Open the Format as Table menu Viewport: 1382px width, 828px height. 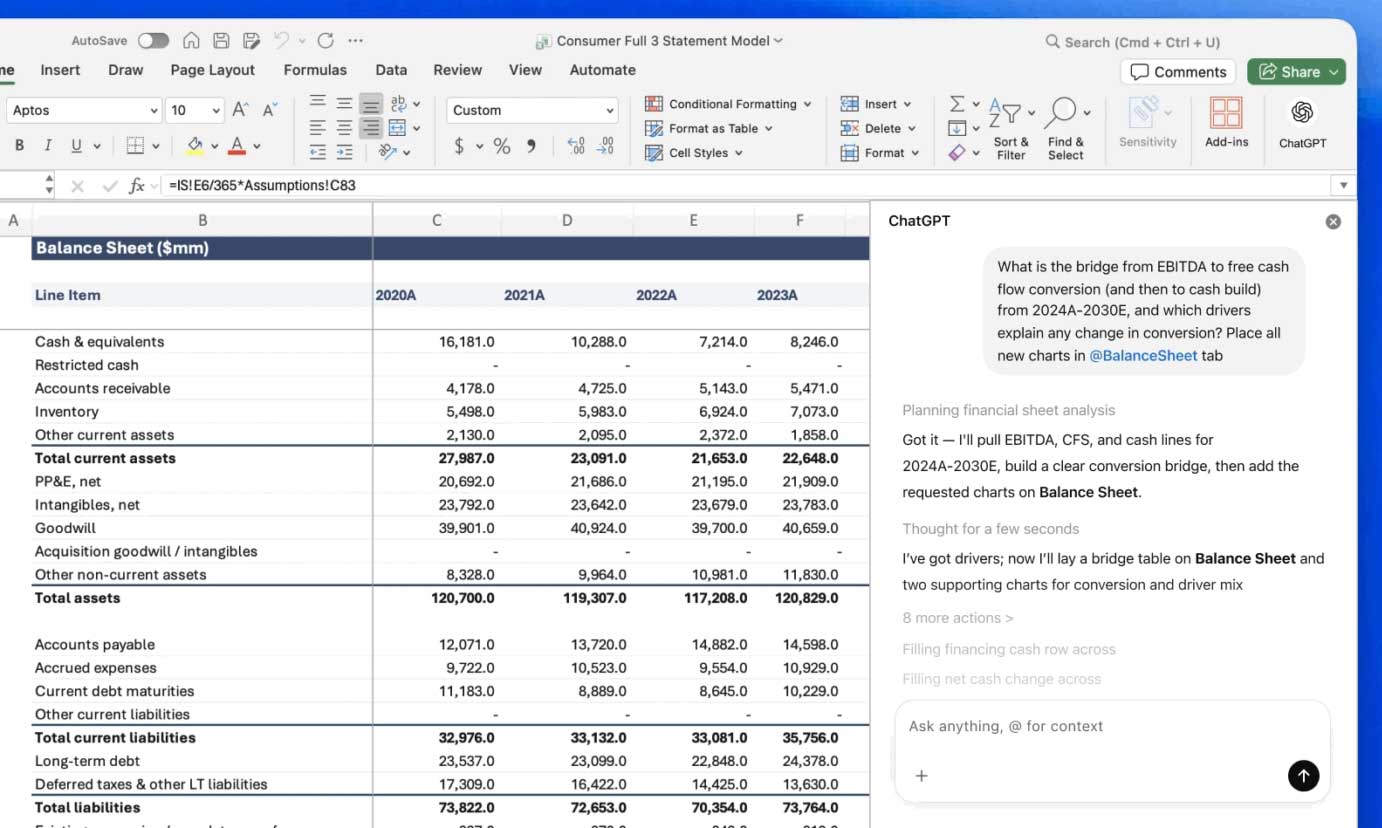pos(708,128)
